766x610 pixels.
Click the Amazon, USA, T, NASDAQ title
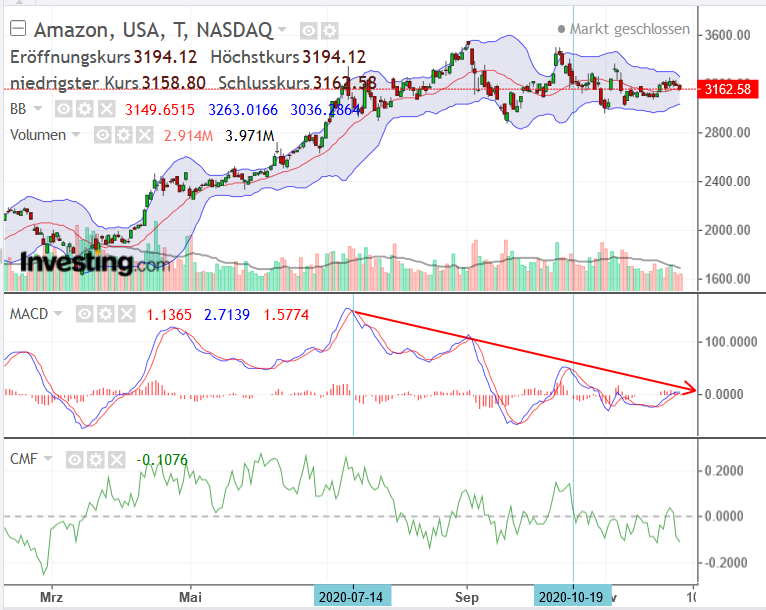click(x=153, y=30)
